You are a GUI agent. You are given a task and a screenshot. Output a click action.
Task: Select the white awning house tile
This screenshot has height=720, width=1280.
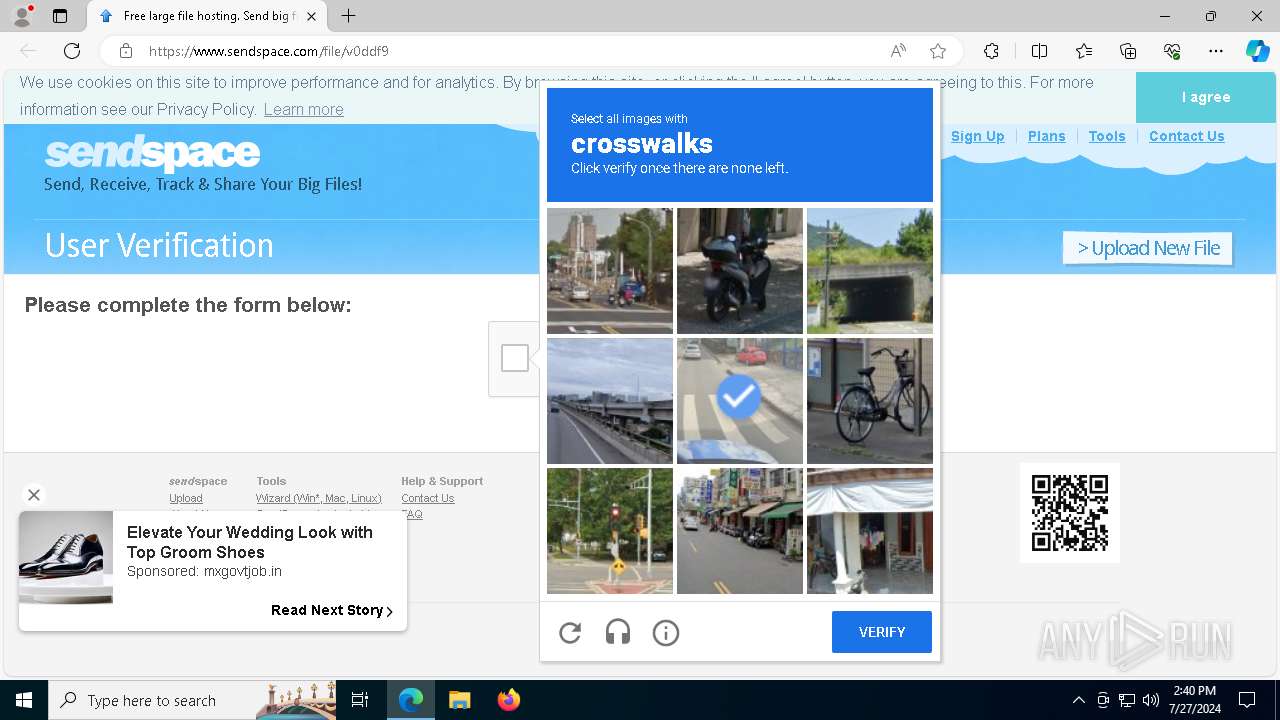[x=870, y=530]
